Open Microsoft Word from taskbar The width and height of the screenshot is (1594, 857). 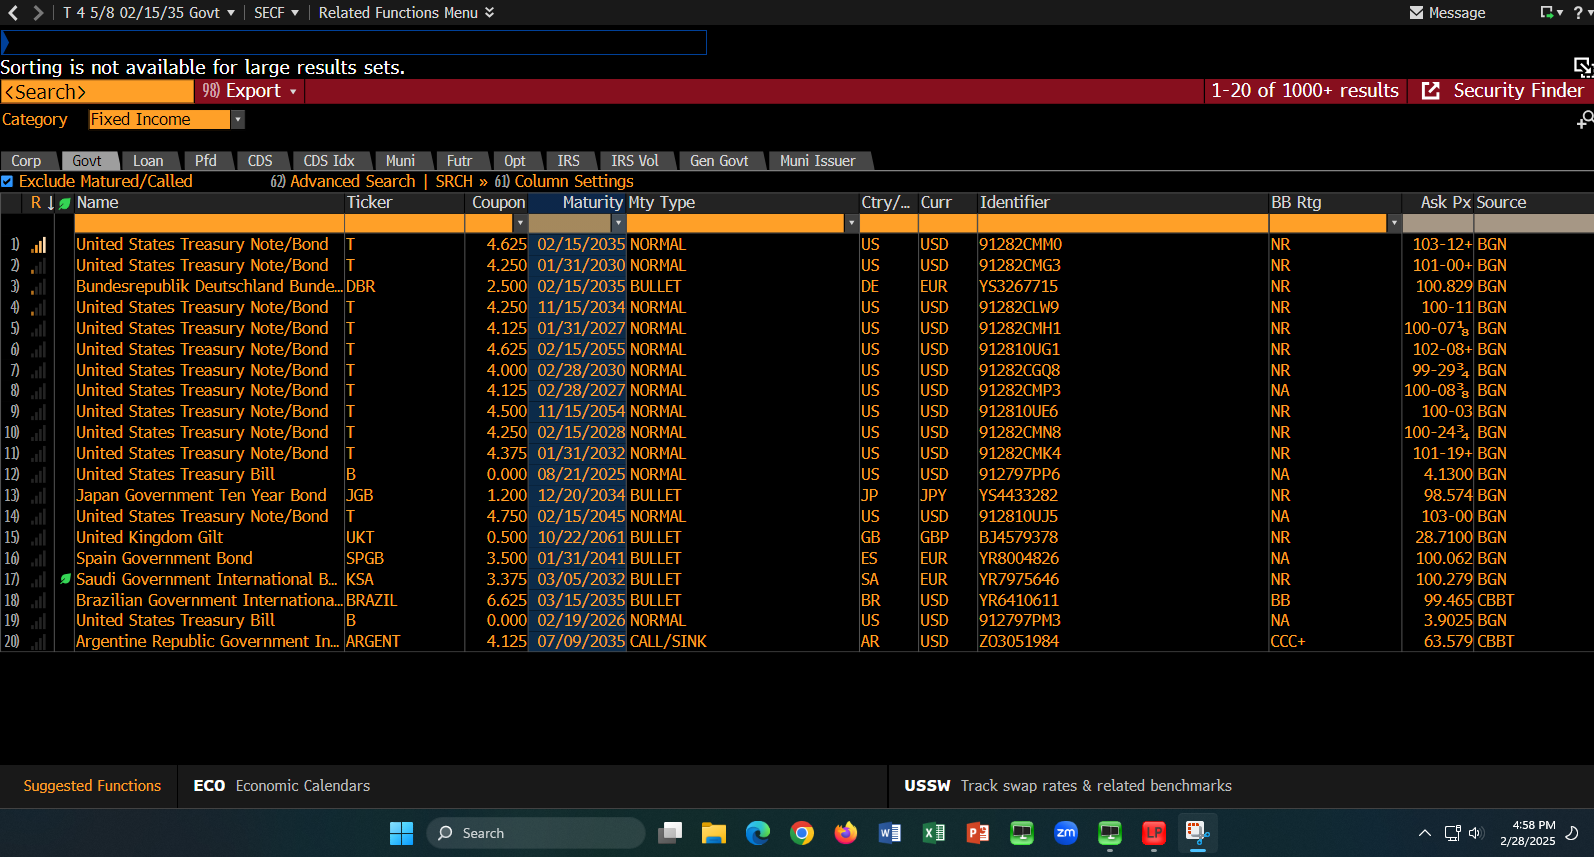click(890, 833)
